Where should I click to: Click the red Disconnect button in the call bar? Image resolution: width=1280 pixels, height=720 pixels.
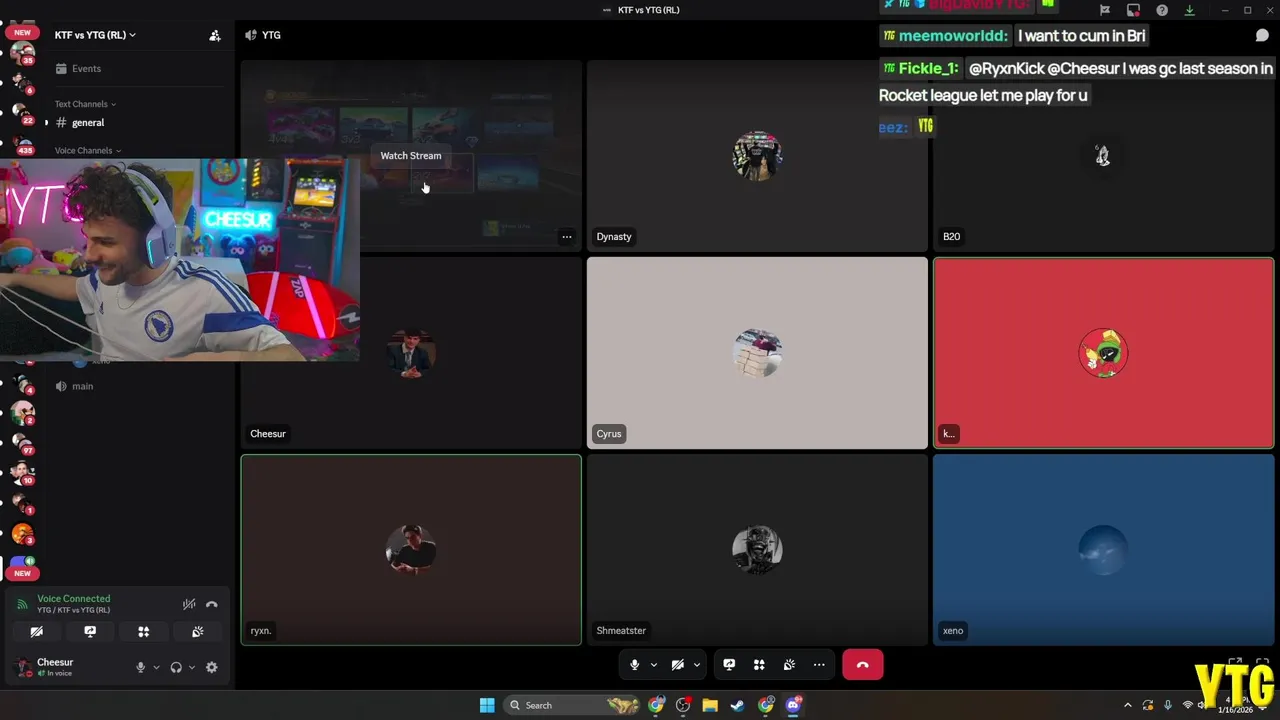tap(862, 665)
